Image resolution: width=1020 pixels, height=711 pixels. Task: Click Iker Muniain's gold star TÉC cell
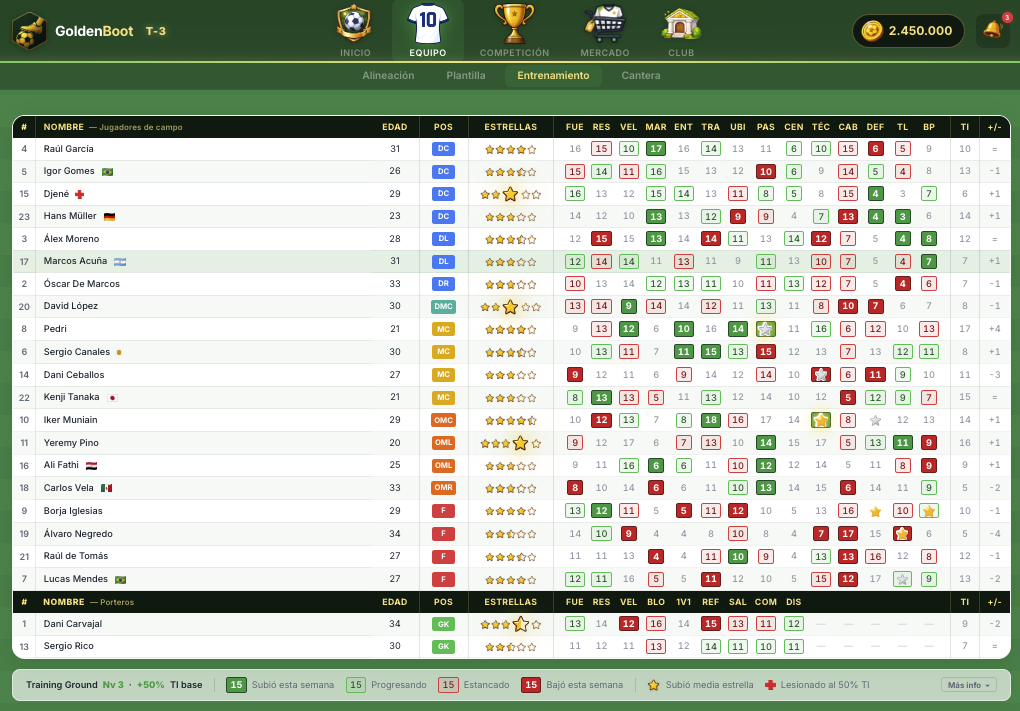click(x=821, y=420)
